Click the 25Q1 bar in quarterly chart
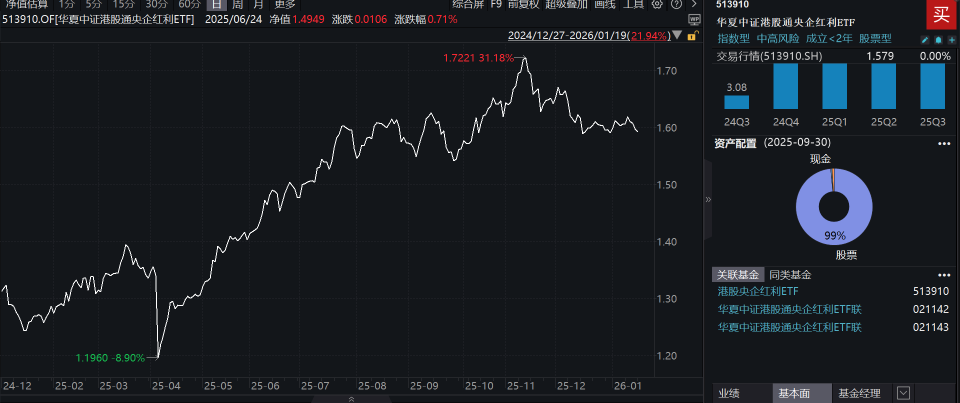The width and height of the screenshot is (960, 403). (834, 86)
